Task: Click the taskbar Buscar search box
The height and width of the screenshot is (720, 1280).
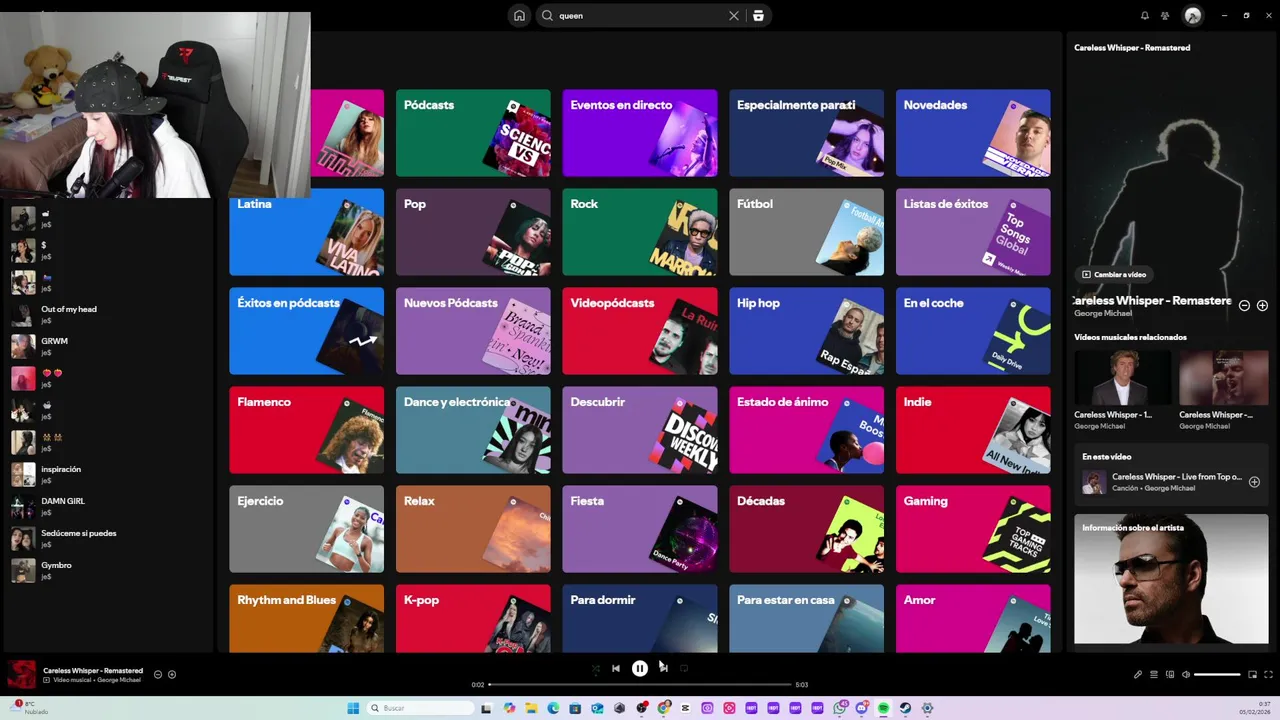Action: (x=419, y=708)
